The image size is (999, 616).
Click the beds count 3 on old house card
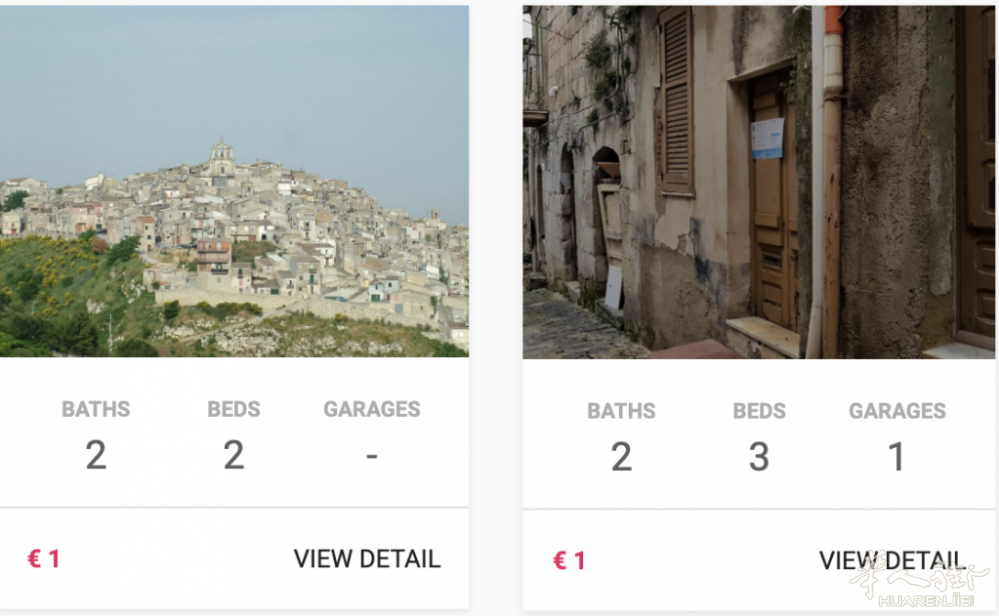click(759, 457)
